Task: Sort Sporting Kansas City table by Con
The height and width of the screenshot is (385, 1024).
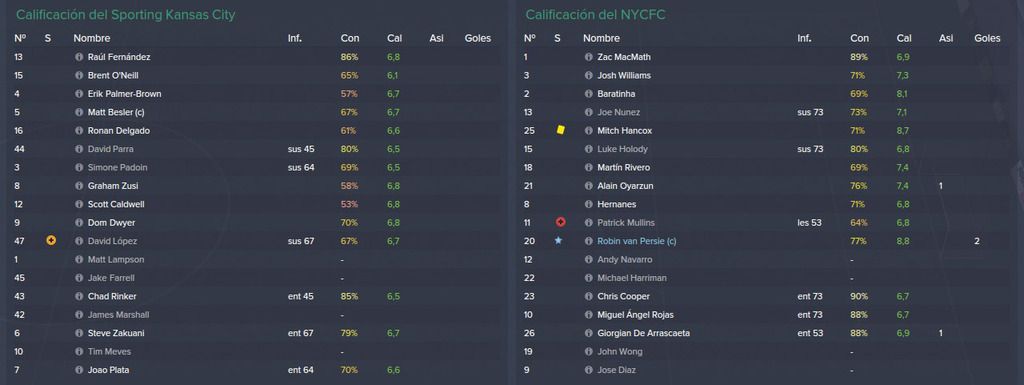Action: [350, 38]
